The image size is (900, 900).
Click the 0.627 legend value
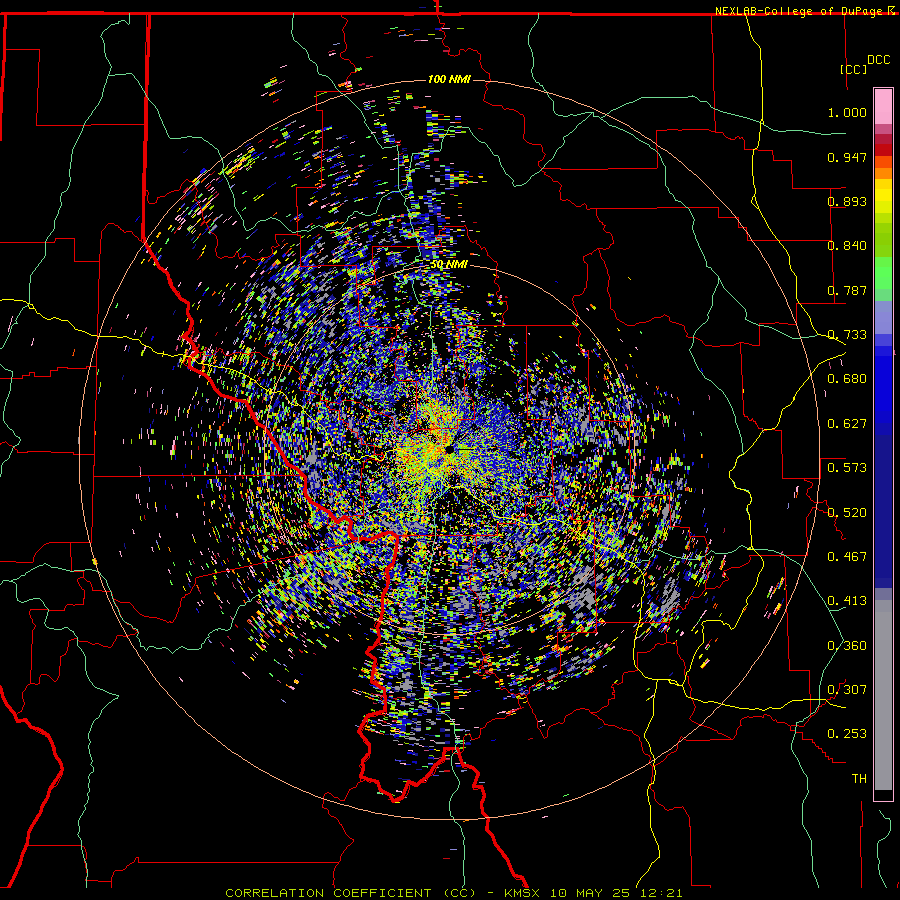(847, 424)
